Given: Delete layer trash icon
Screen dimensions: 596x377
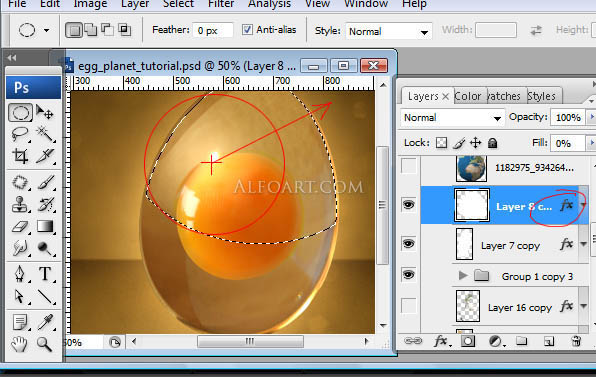Looking at the screenshot, I should [576, 341].
